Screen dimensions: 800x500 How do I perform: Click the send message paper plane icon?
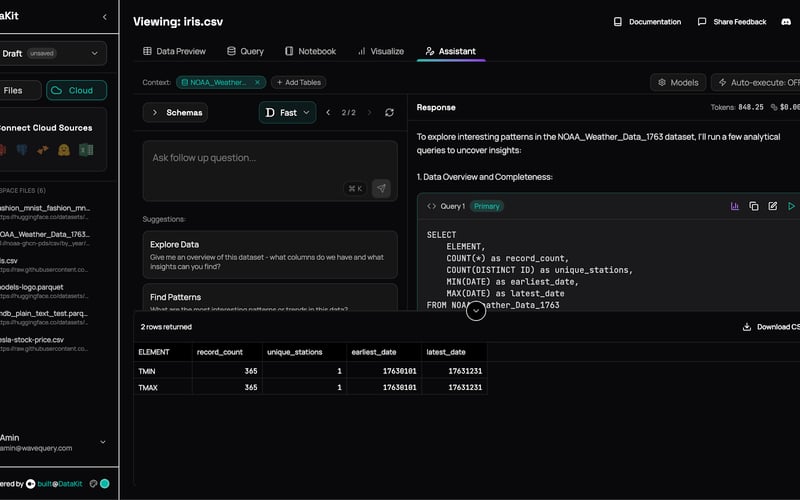pyautogui.click(x=381, y=188)
